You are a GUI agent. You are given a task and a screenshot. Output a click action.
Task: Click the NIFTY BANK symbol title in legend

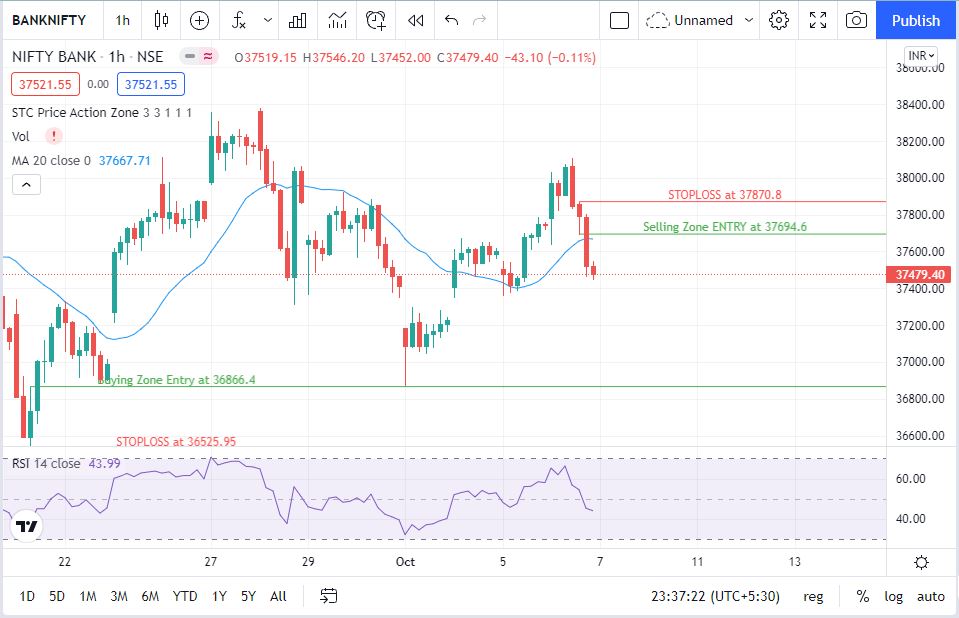pos(54,57)
